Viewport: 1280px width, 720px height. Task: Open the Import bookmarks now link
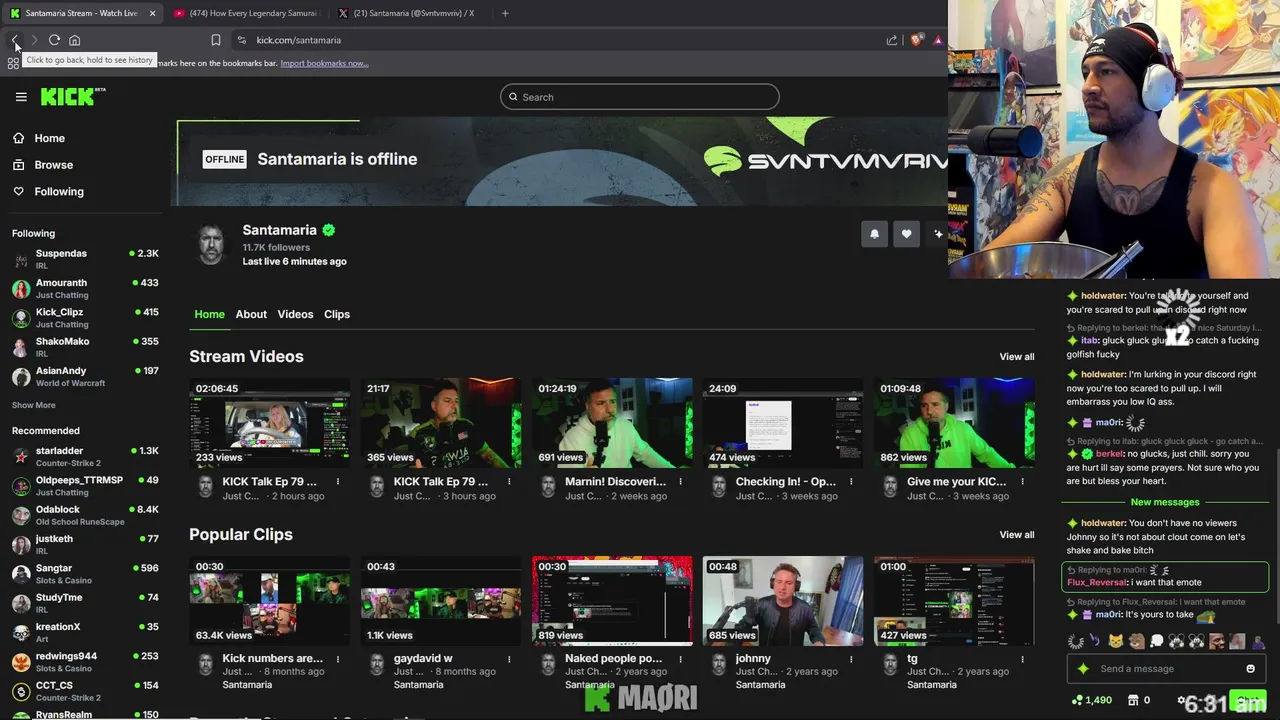click(x=324, y=63)
